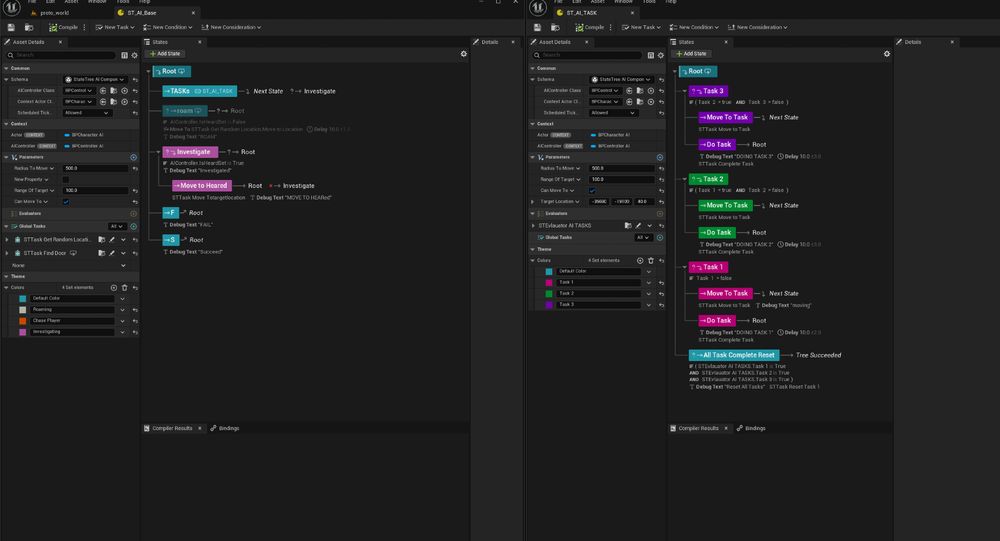
Task: Save the ST_AI_Base asset in the left window
Action: pos(11,27)
